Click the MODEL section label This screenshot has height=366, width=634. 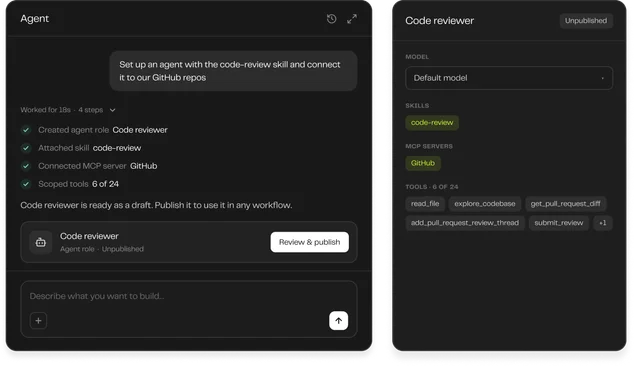pos(417,57)
